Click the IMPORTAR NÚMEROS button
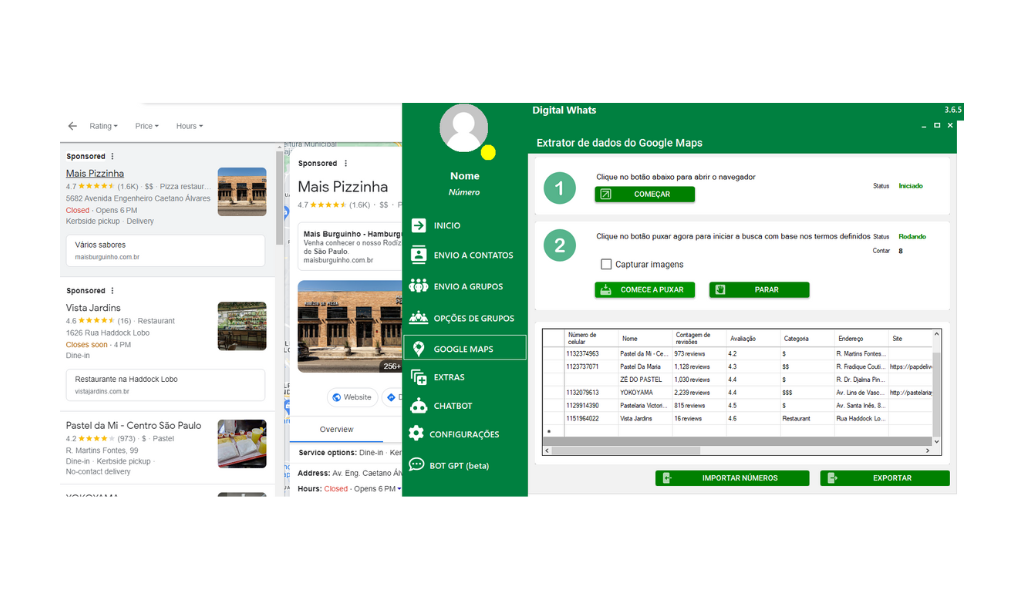 [732, 478]
